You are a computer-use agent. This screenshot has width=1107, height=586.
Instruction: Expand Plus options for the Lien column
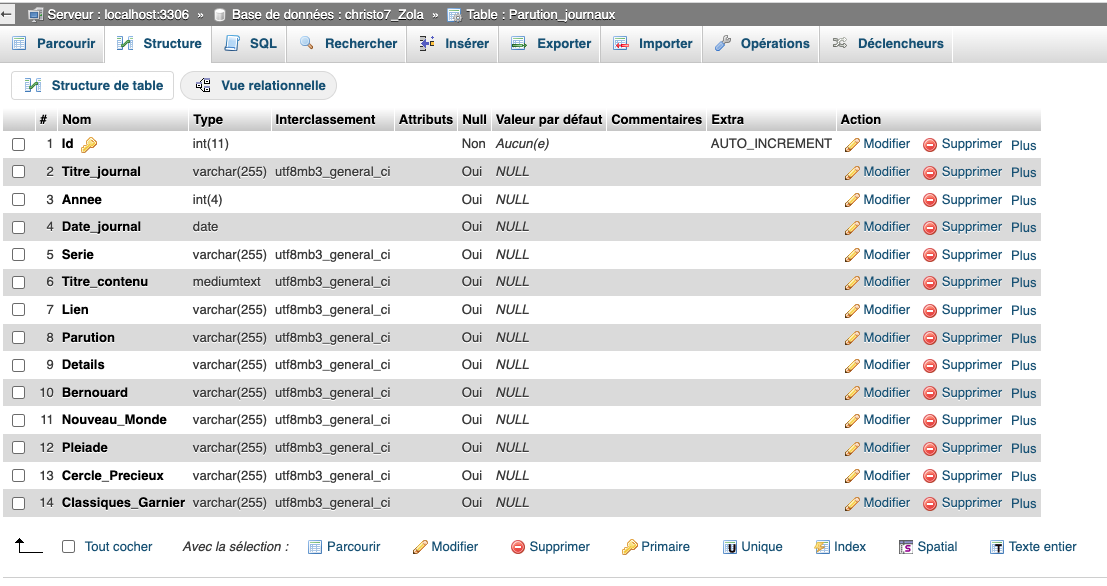tap(1023, 310)
